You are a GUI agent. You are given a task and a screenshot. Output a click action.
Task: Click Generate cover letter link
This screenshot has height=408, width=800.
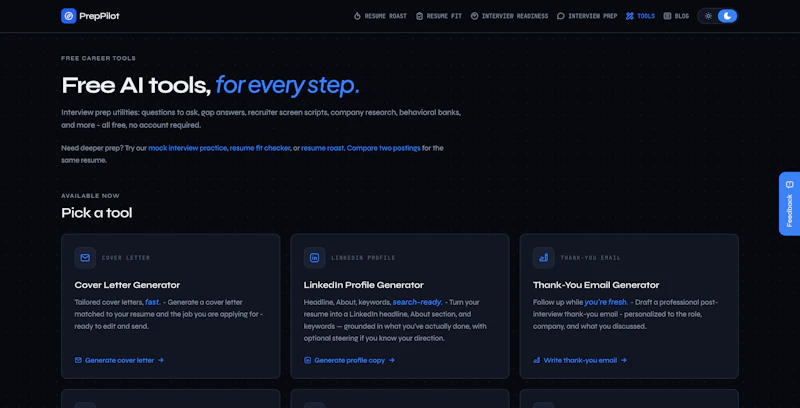coord(119,360)
